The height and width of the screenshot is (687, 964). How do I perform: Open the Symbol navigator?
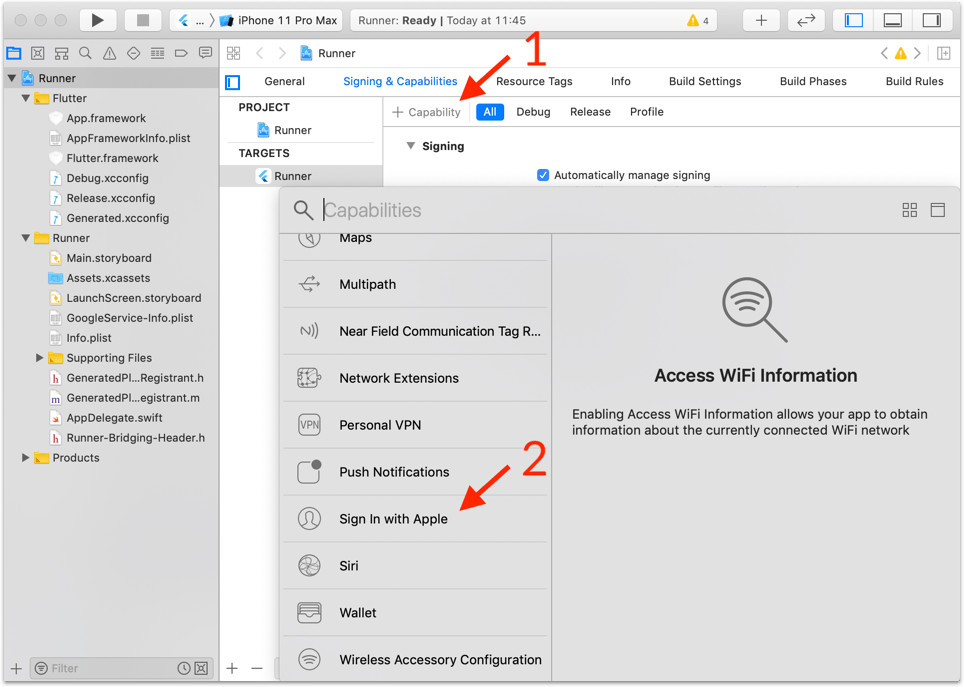click(x=61, y=54)
